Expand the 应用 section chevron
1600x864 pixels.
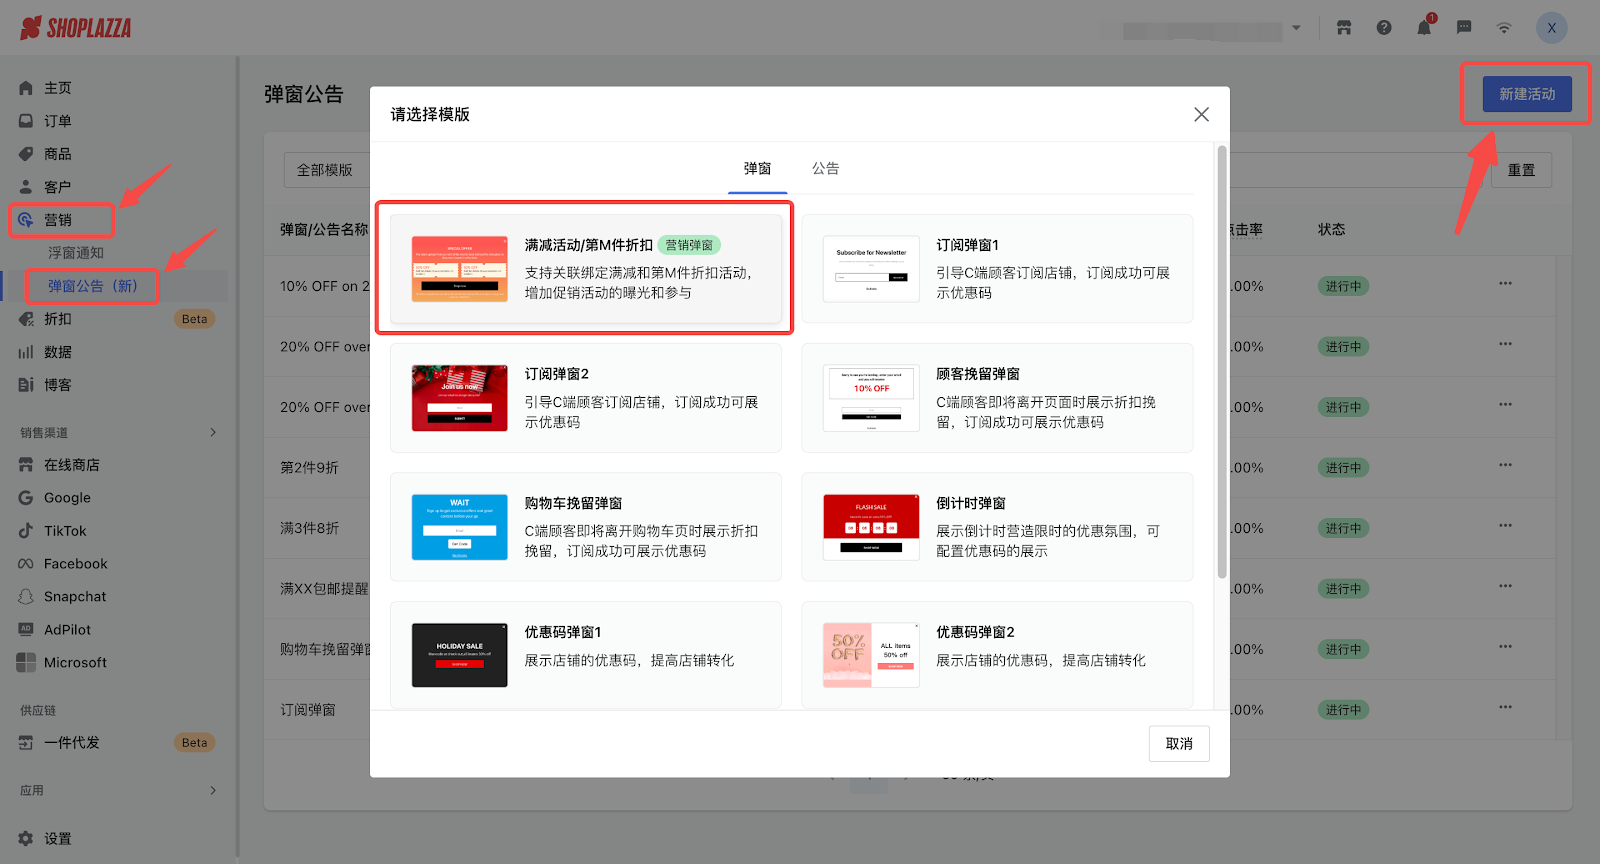click(x=213, y=790)
